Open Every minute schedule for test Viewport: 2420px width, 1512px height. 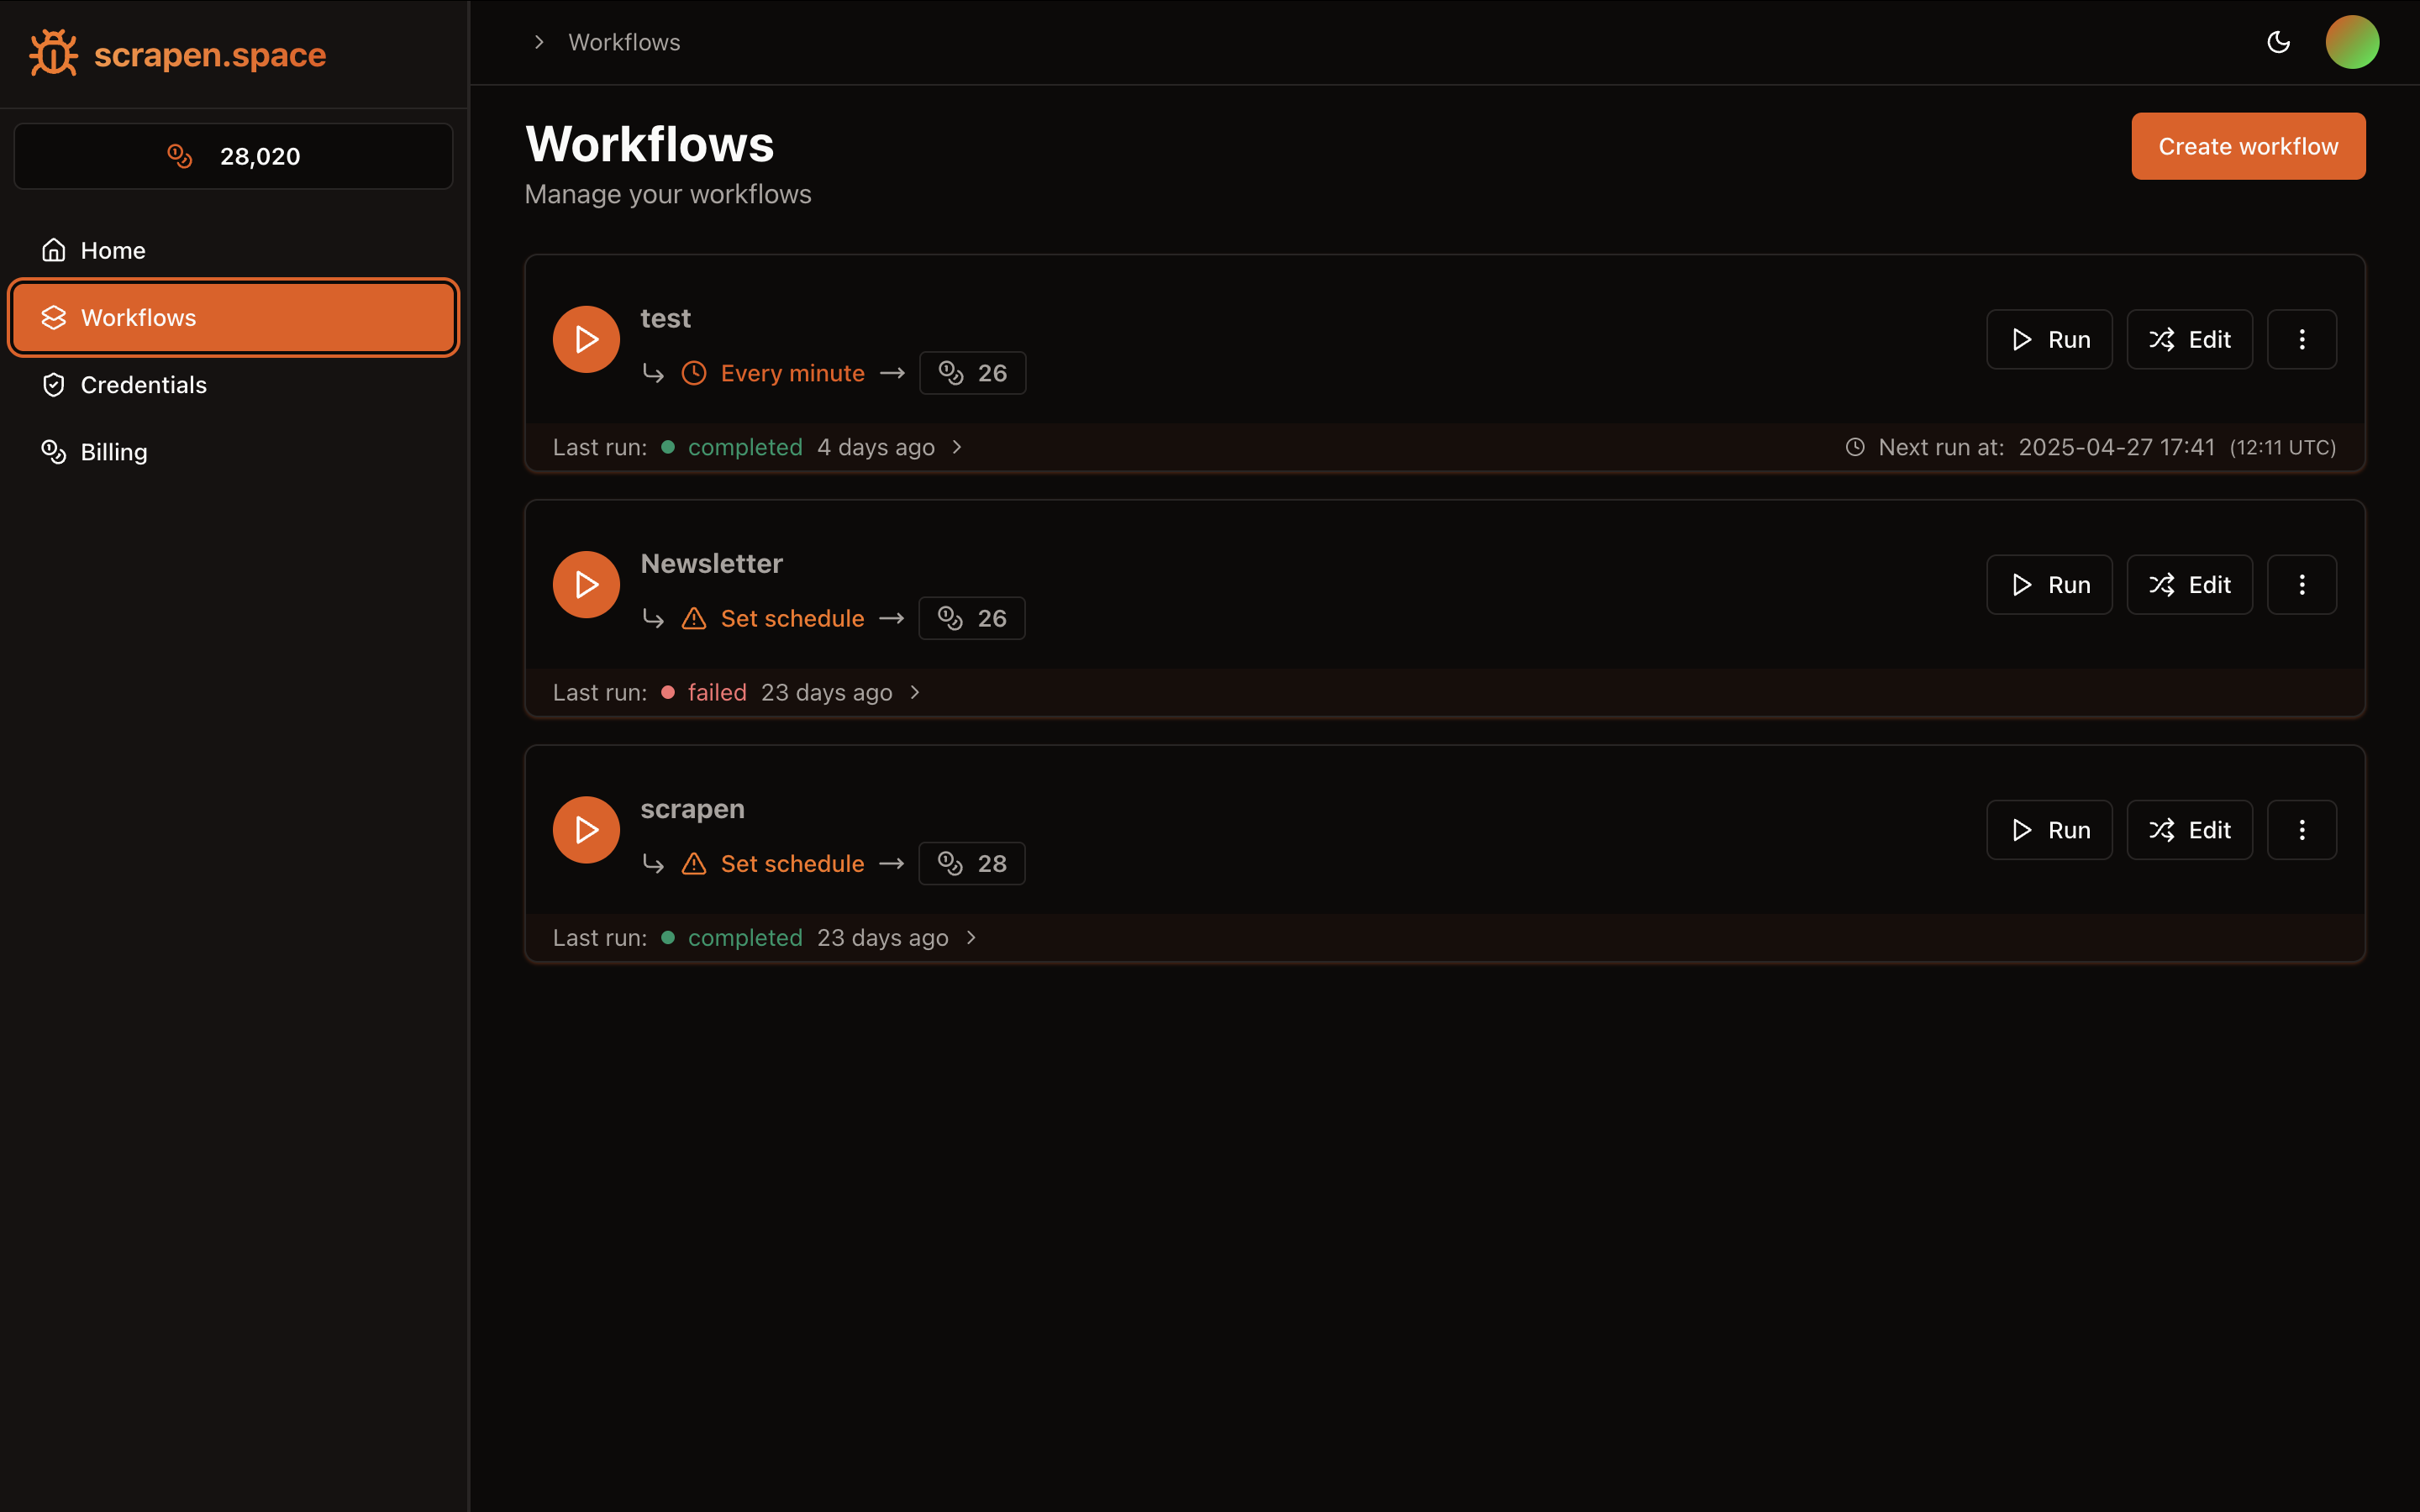tap(791, 373)
